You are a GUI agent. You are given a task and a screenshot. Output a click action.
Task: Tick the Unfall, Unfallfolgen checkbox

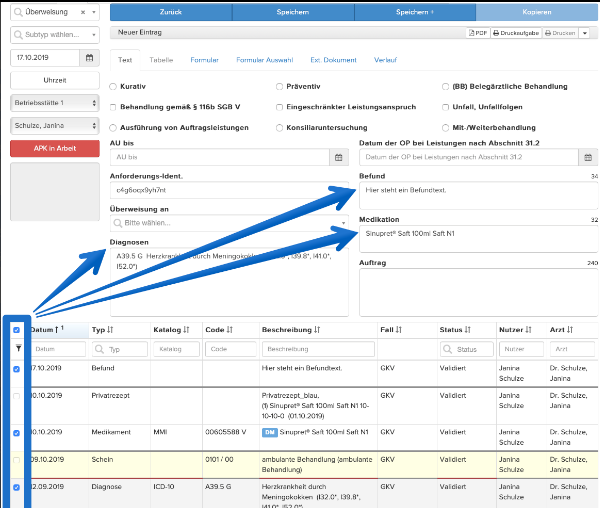tap(445, 107)
